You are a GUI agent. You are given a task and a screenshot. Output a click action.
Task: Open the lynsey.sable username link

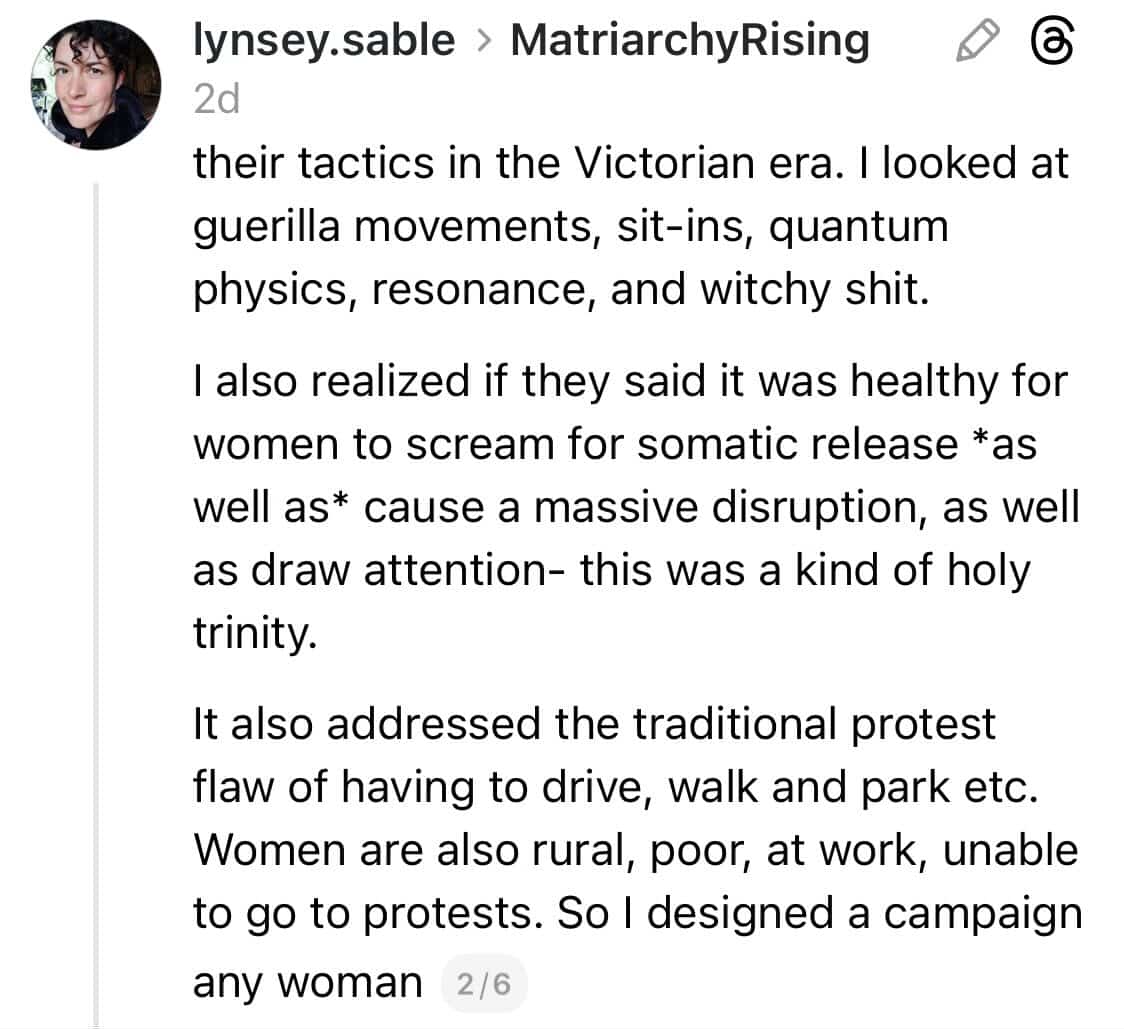(x=323, y=41)
